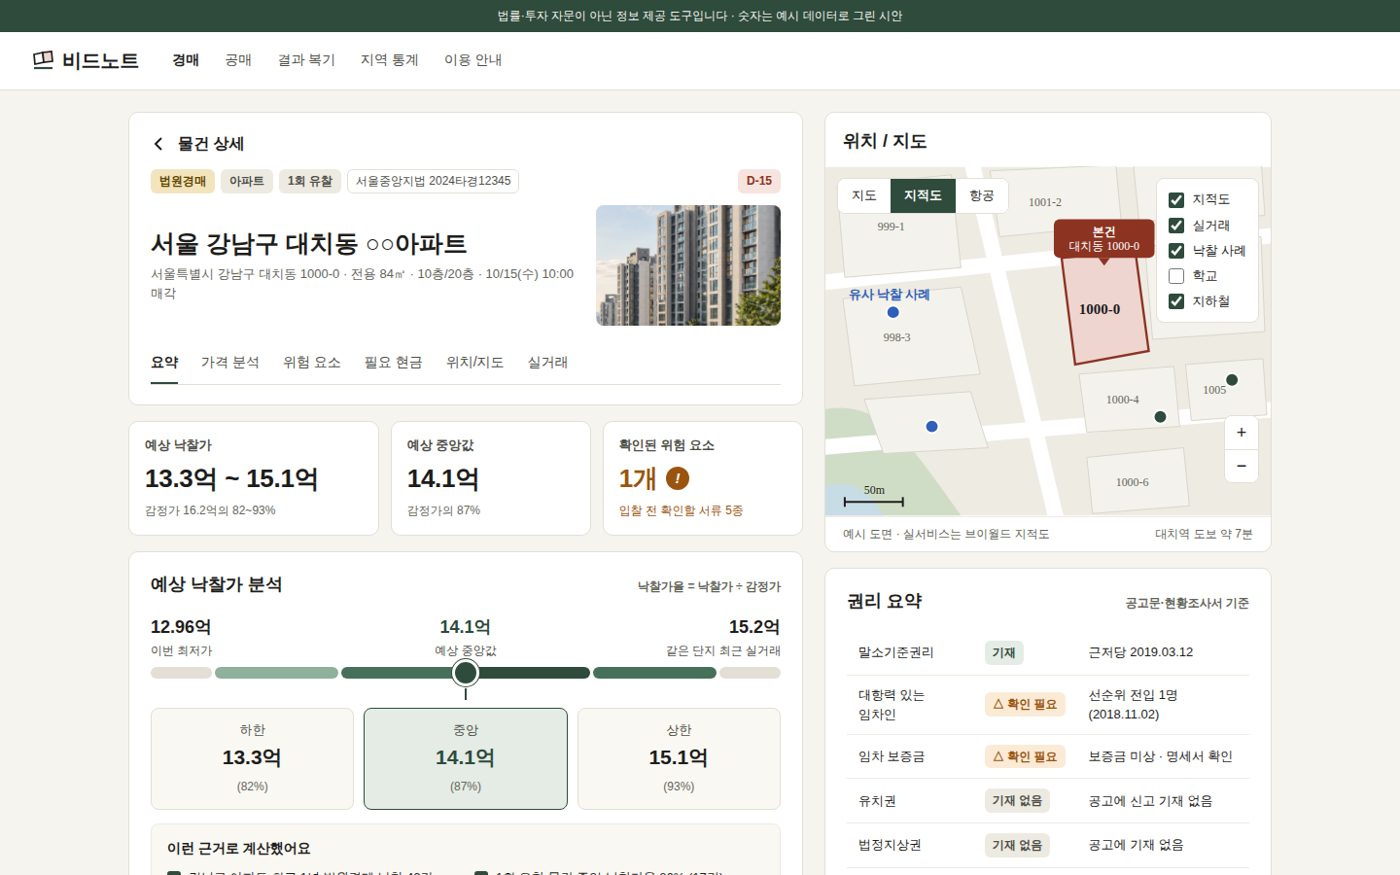
Task: Enable the 학교 layer checkbox
Action: click(x=1176, y=276)
